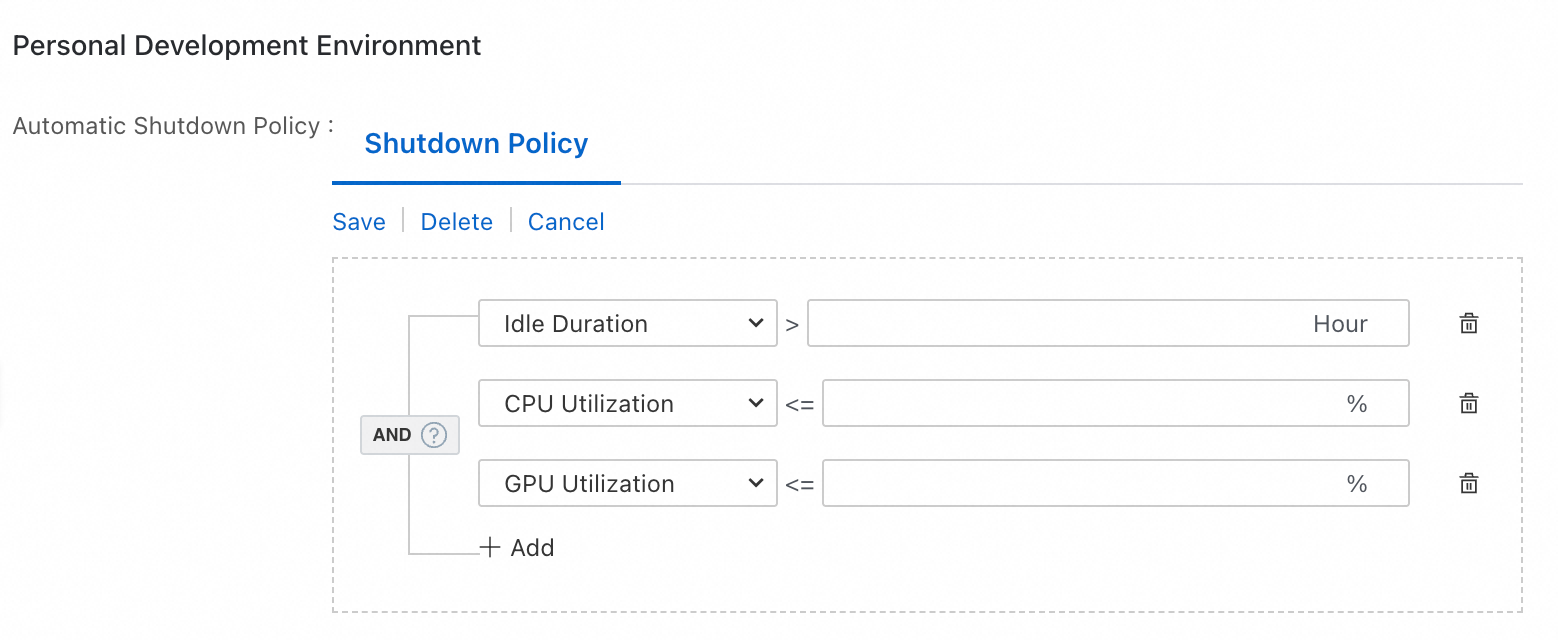Click the Delete policy link
This screenshot has width=1558, height=640.
(457, 222)
